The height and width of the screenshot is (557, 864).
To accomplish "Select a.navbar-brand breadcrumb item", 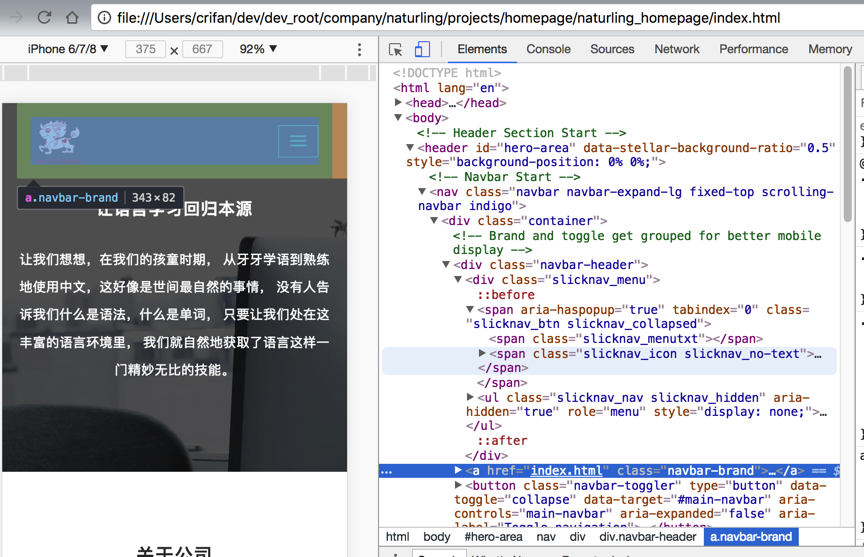I will 750,537.
